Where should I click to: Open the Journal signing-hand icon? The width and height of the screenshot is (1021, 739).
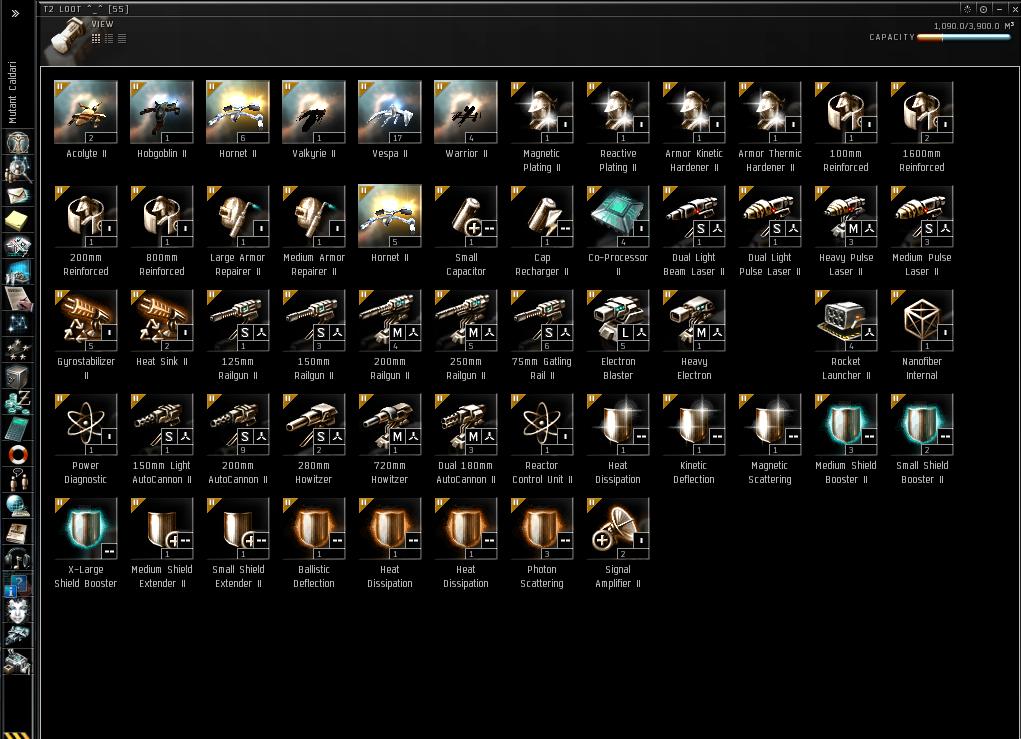(x=18, y=298)
